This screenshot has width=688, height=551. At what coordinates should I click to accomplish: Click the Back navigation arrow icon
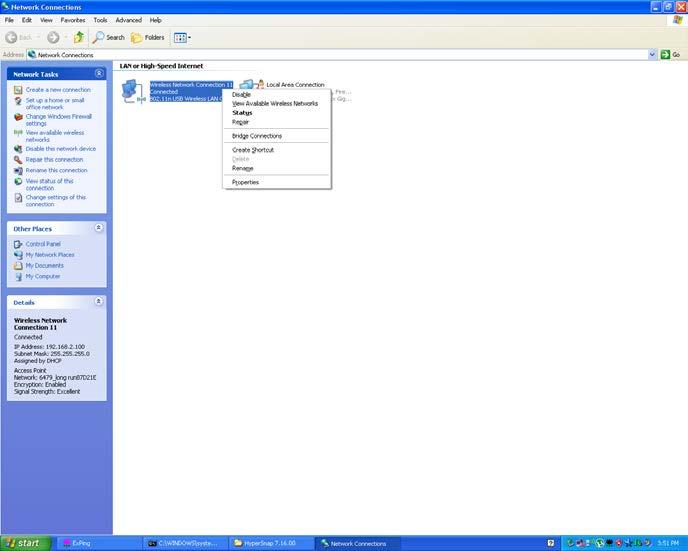point(11,38)
